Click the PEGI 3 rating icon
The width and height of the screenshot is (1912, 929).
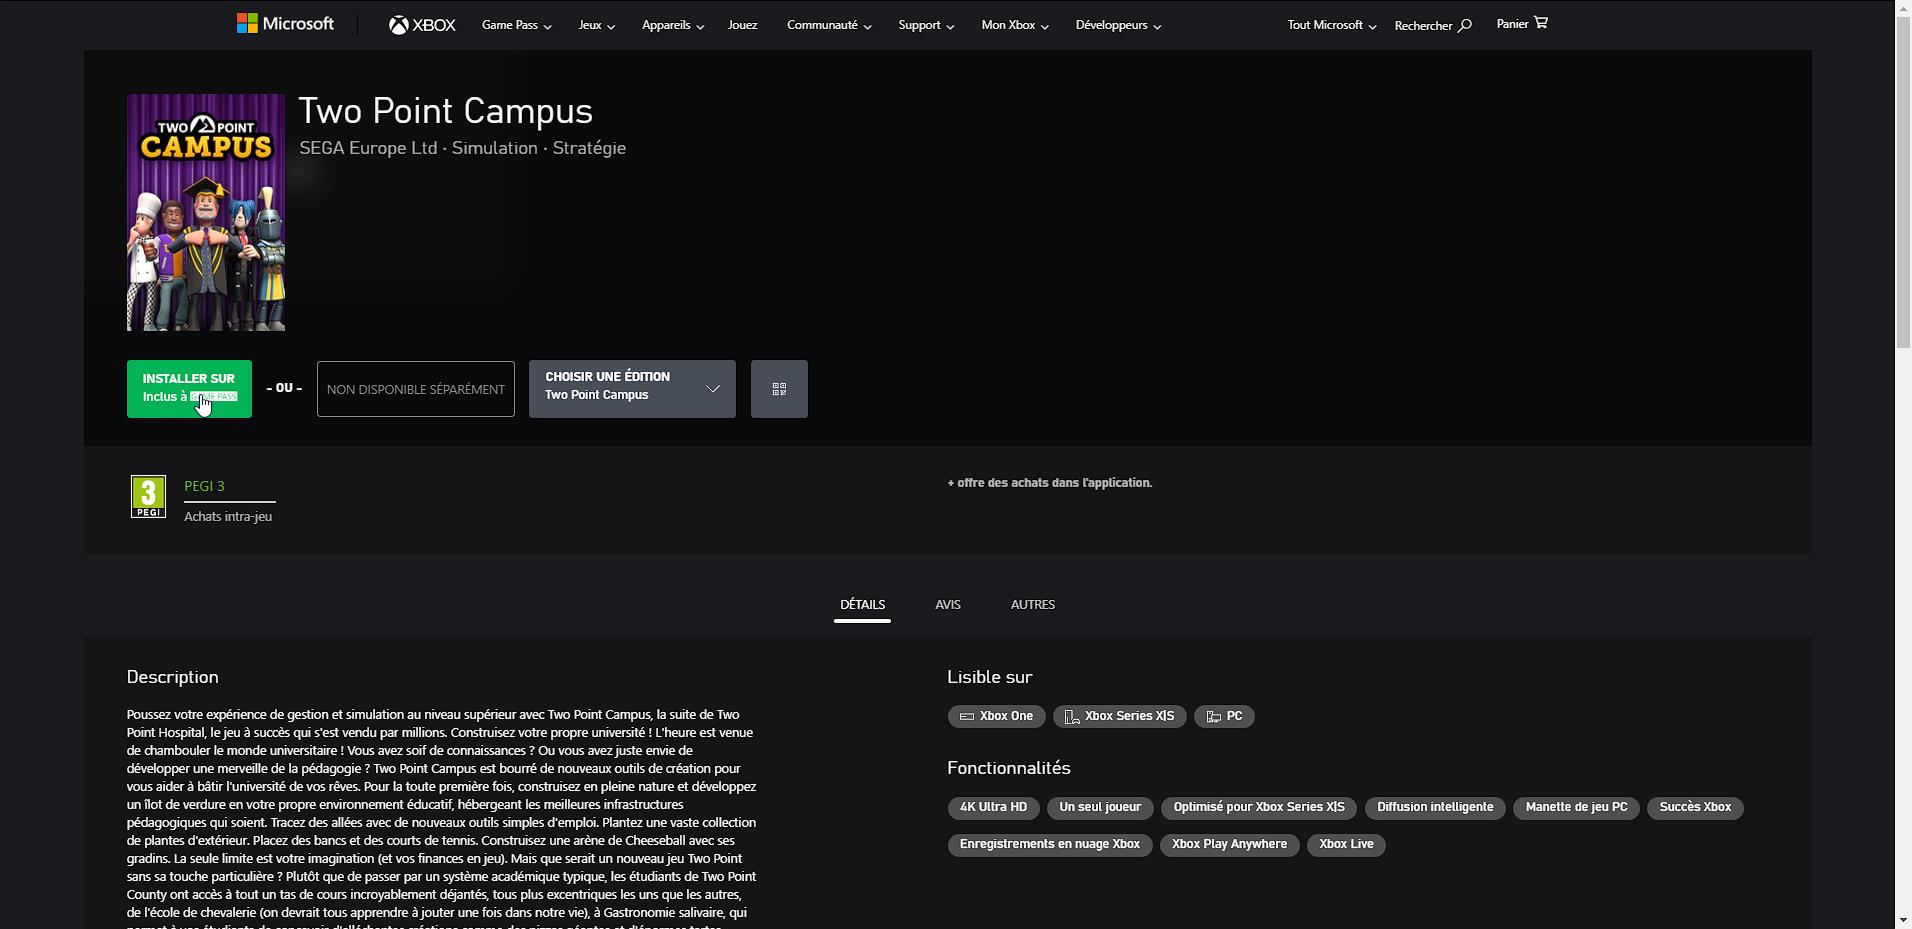pos(147,496)
